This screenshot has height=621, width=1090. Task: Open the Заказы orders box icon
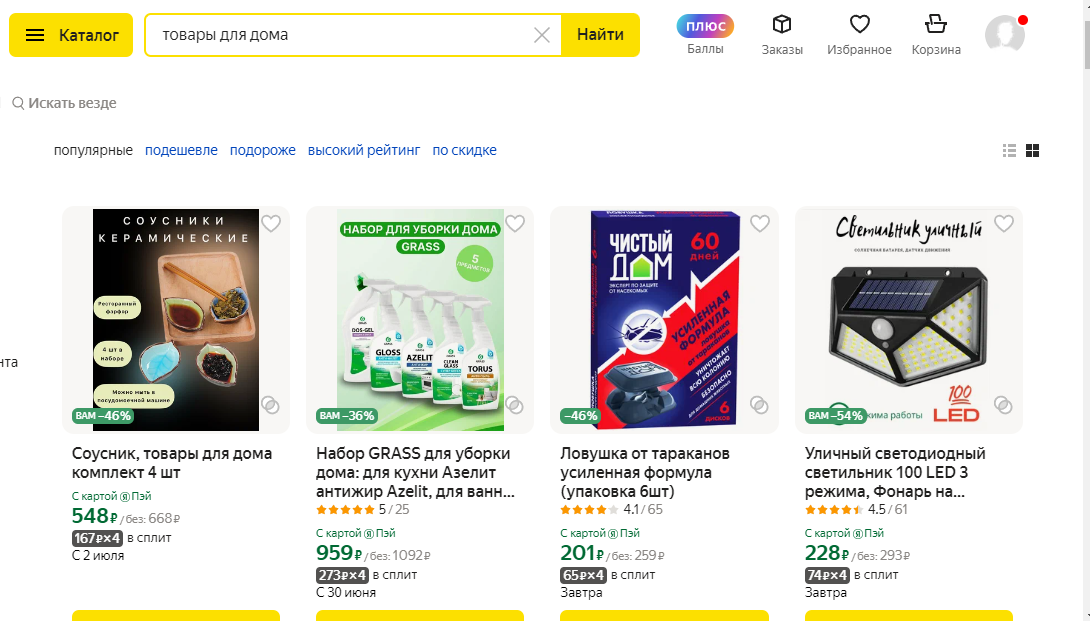[782, 25]
